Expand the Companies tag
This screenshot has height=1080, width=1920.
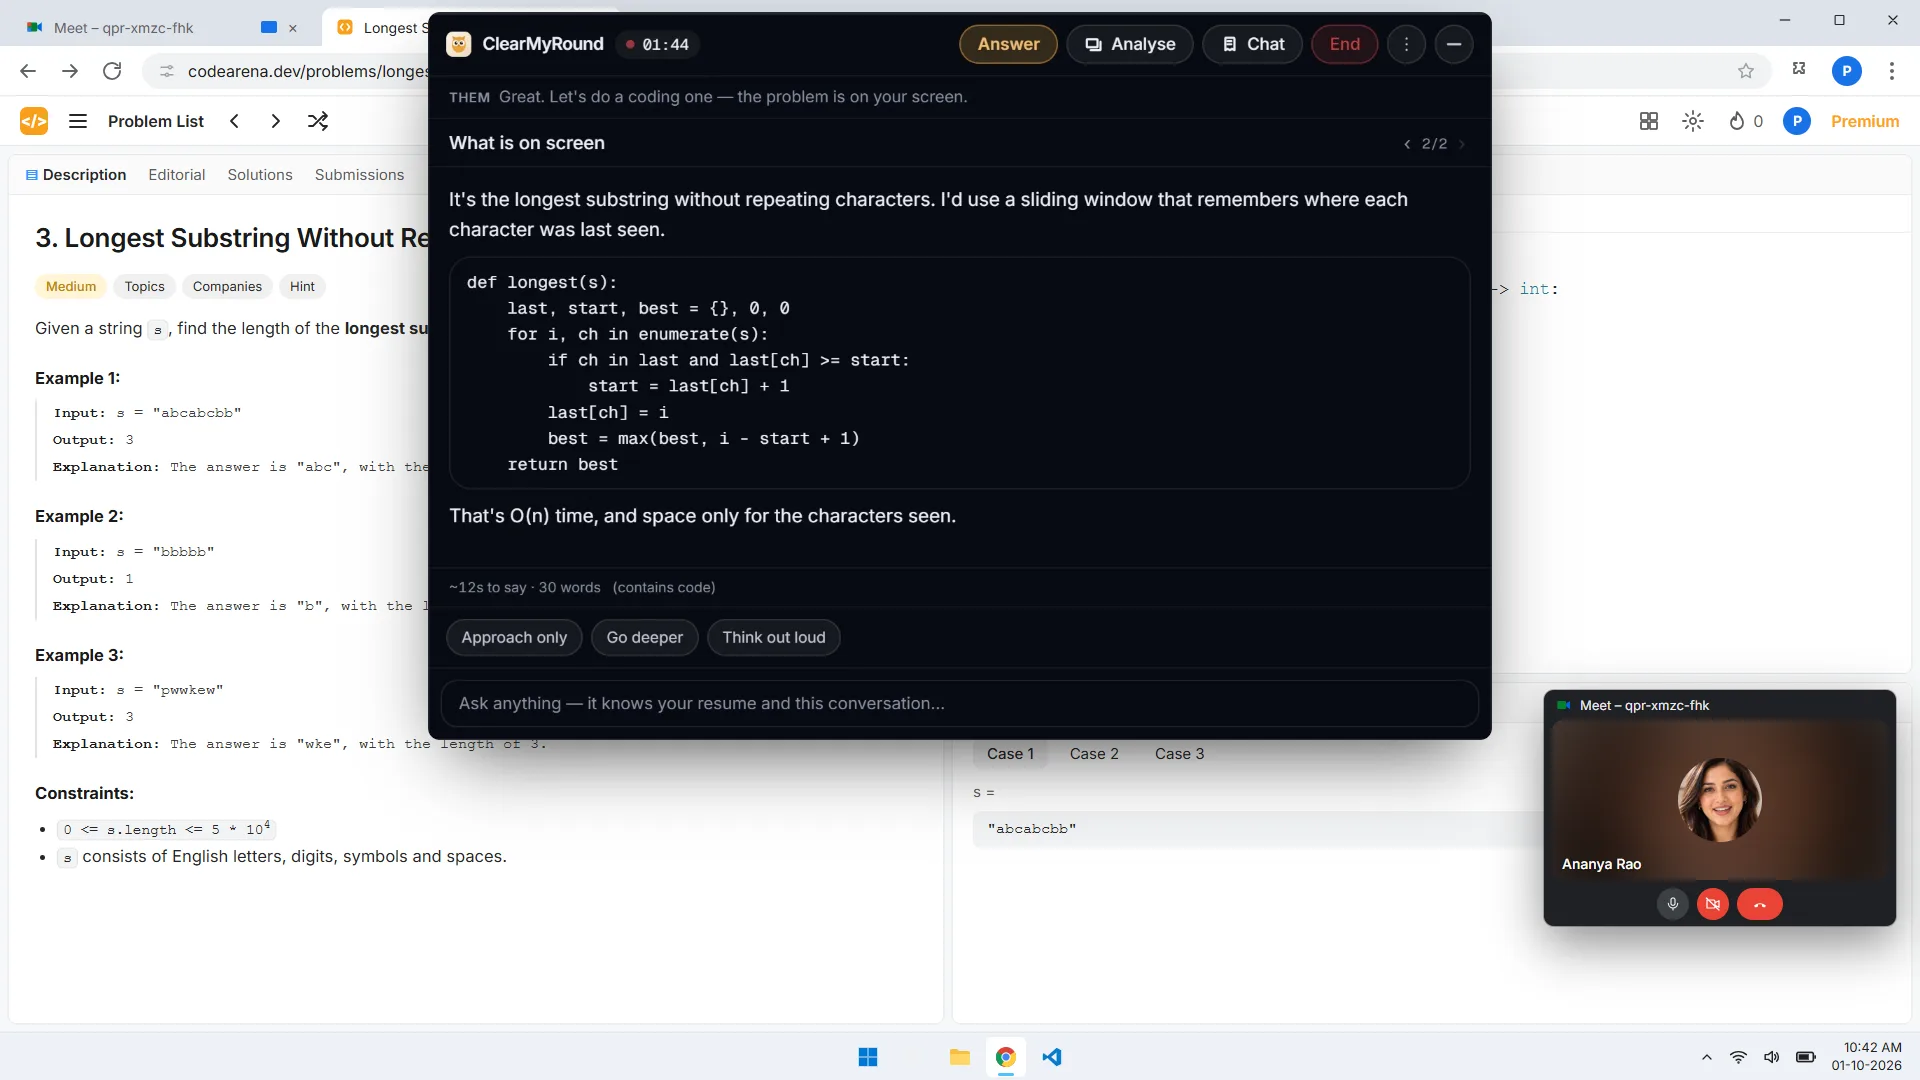(x=227, y=287)
